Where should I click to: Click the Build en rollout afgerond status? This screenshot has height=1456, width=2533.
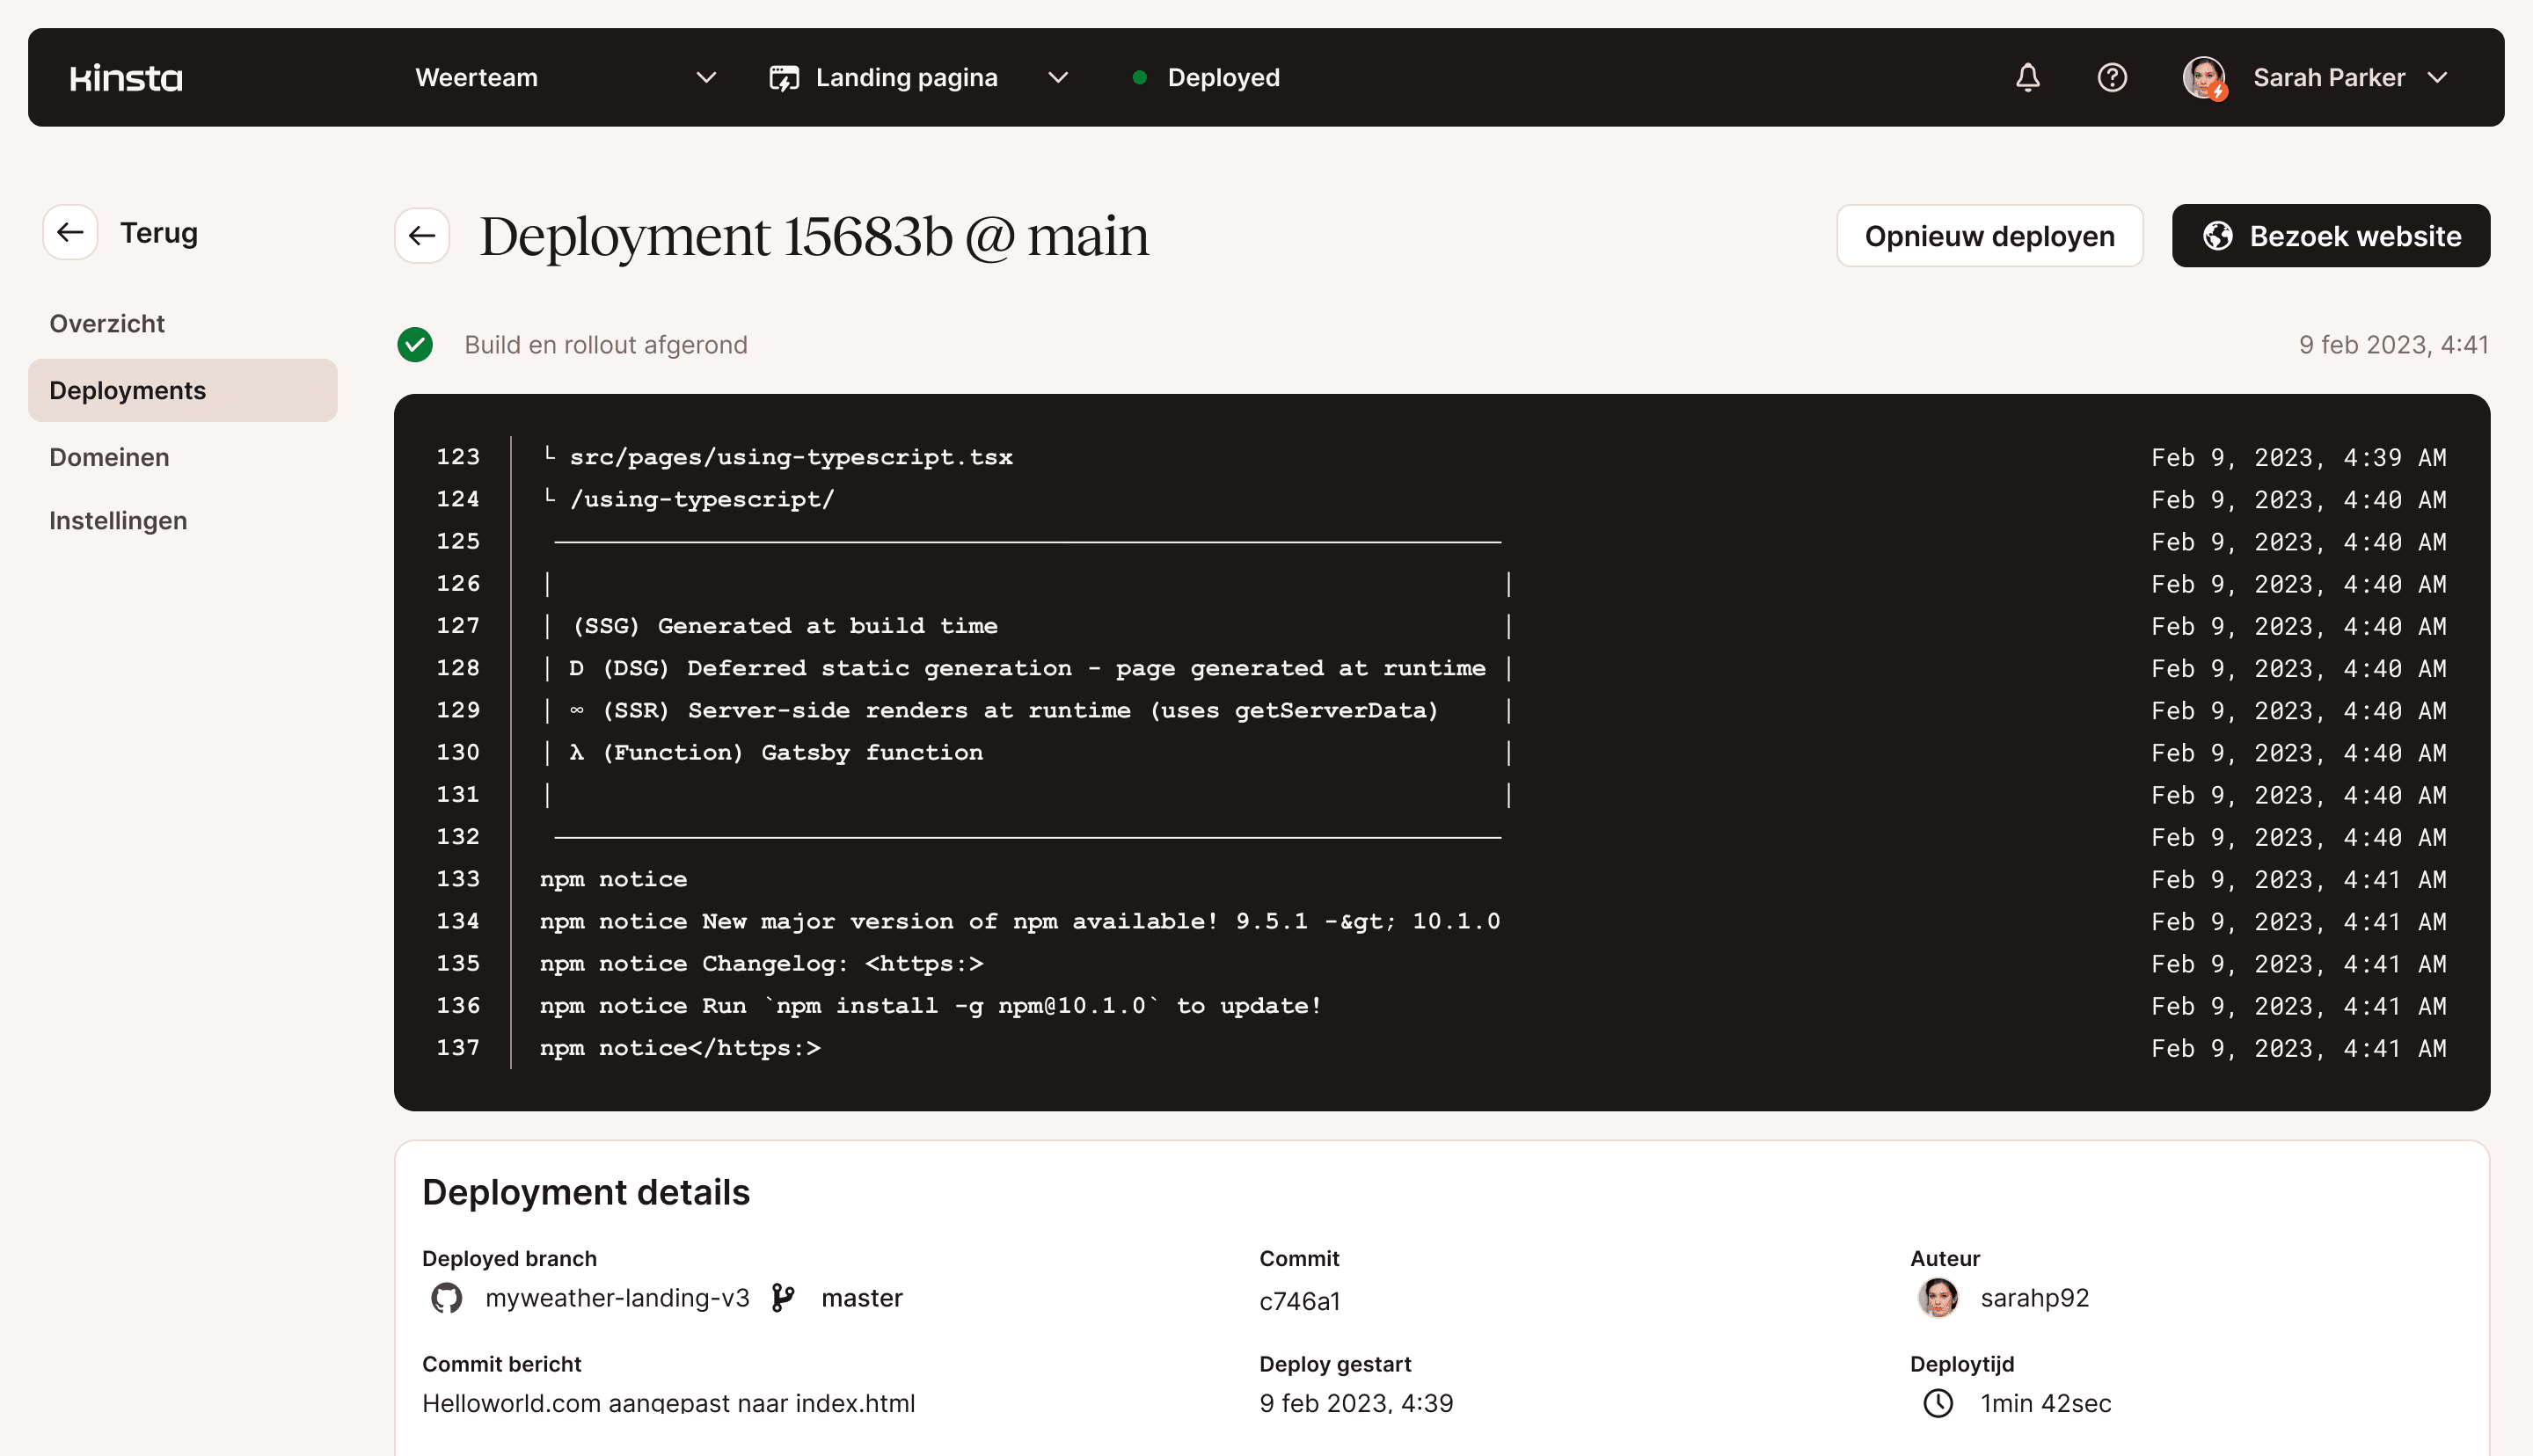tap(605, 344)
